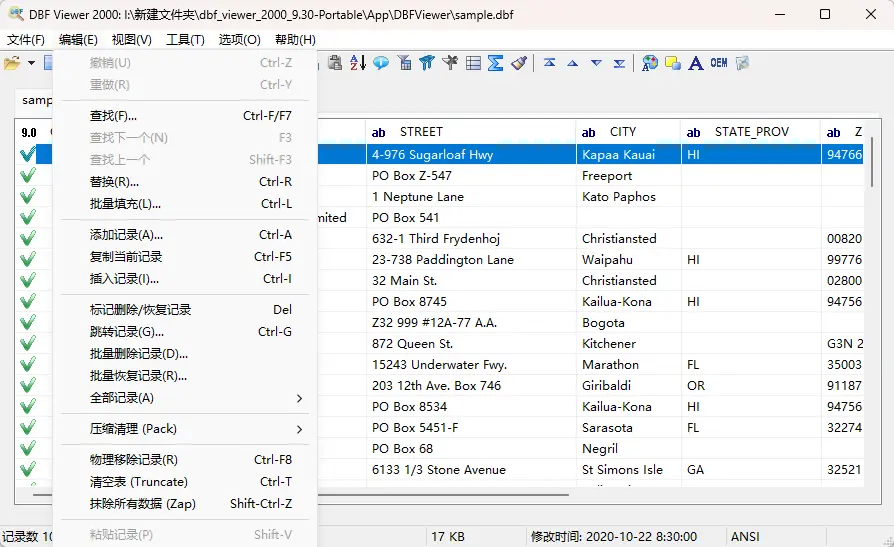Screen dimensions: 894x547
Task: Go to previous record up arrow
Action: click(573, 63)
